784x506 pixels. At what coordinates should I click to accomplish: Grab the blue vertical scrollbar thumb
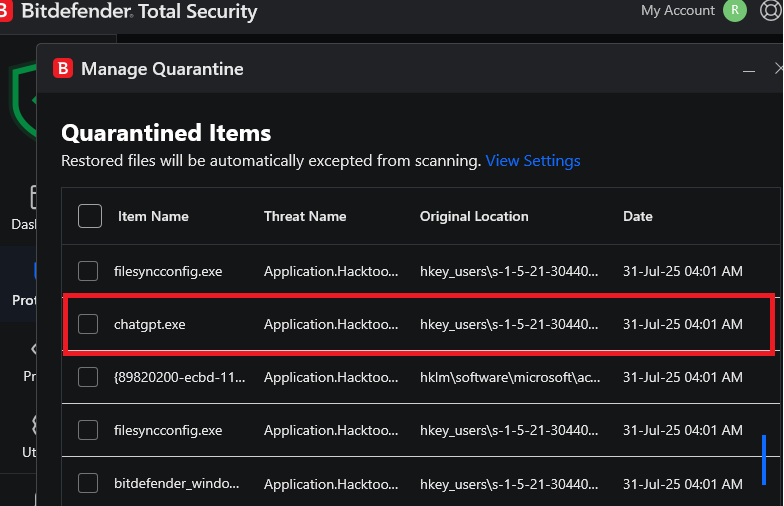[x=764, y=460]
